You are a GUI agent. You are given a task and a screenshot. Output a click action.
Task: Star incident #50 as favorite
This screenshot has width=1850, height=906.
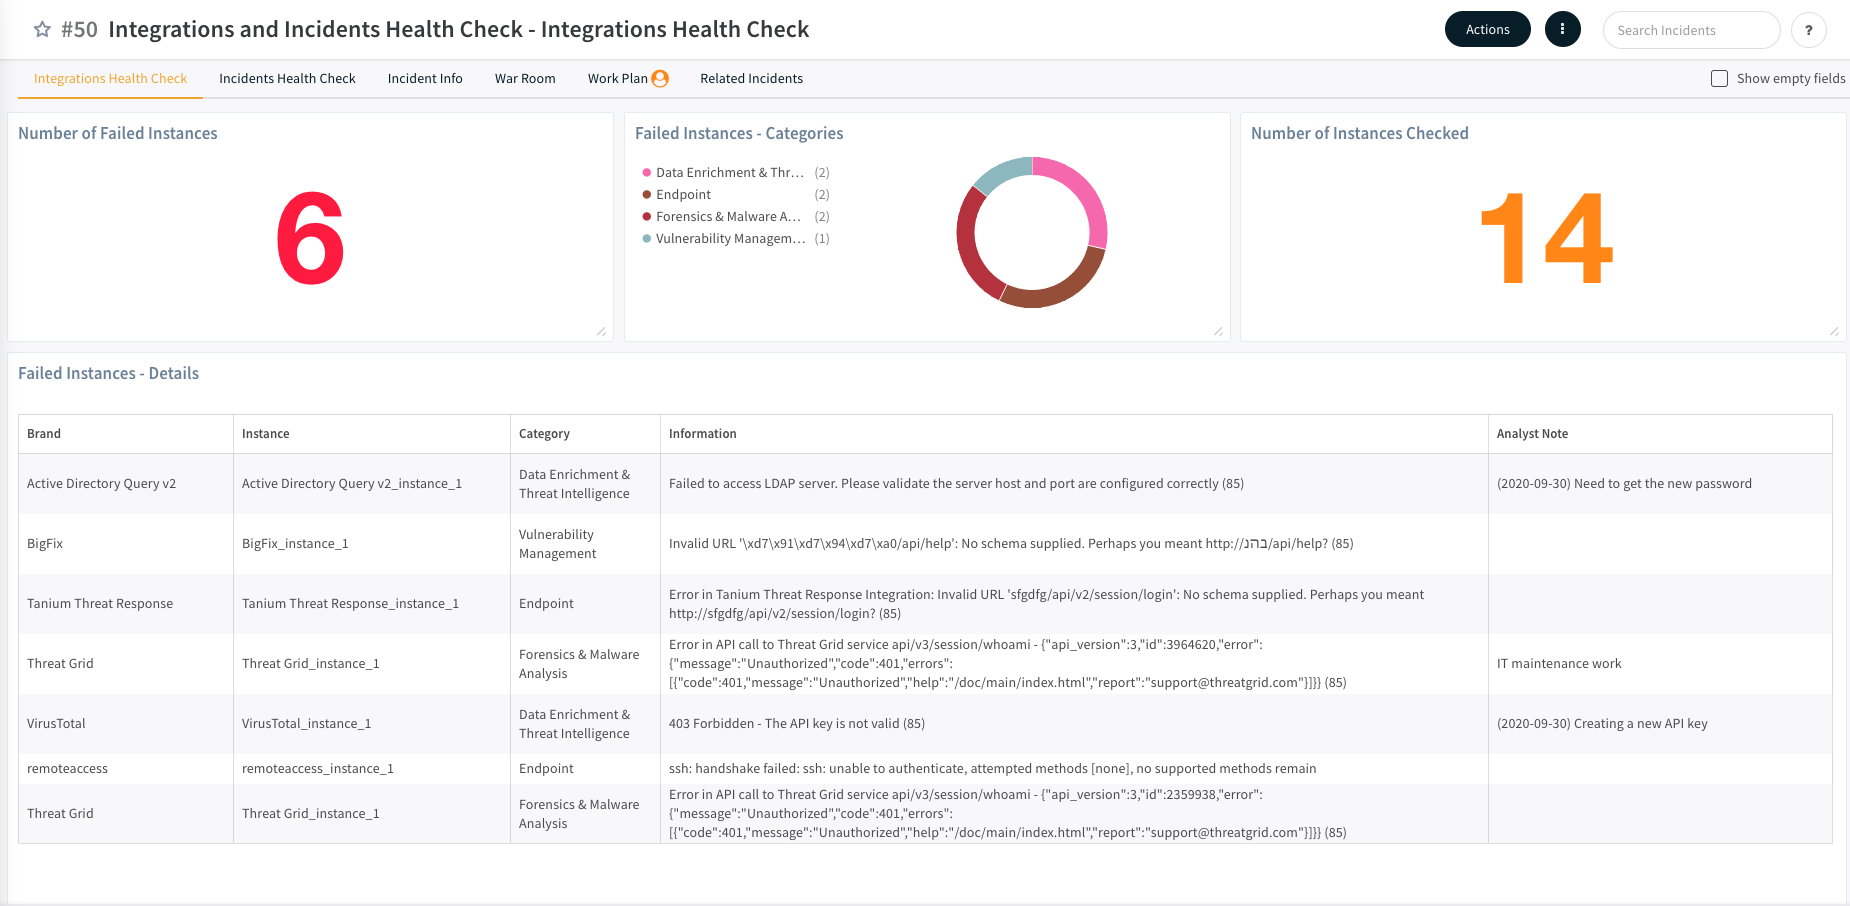pos(42,29)
